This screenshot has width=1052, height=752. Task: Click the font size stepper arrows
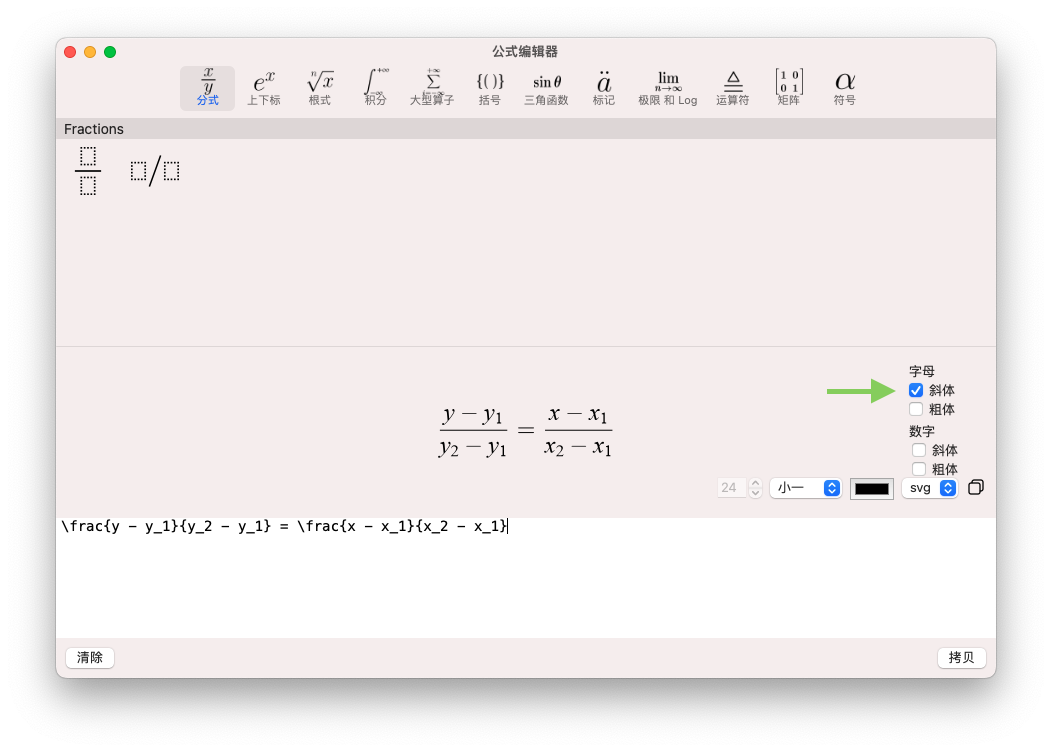[x=755, y=488]
